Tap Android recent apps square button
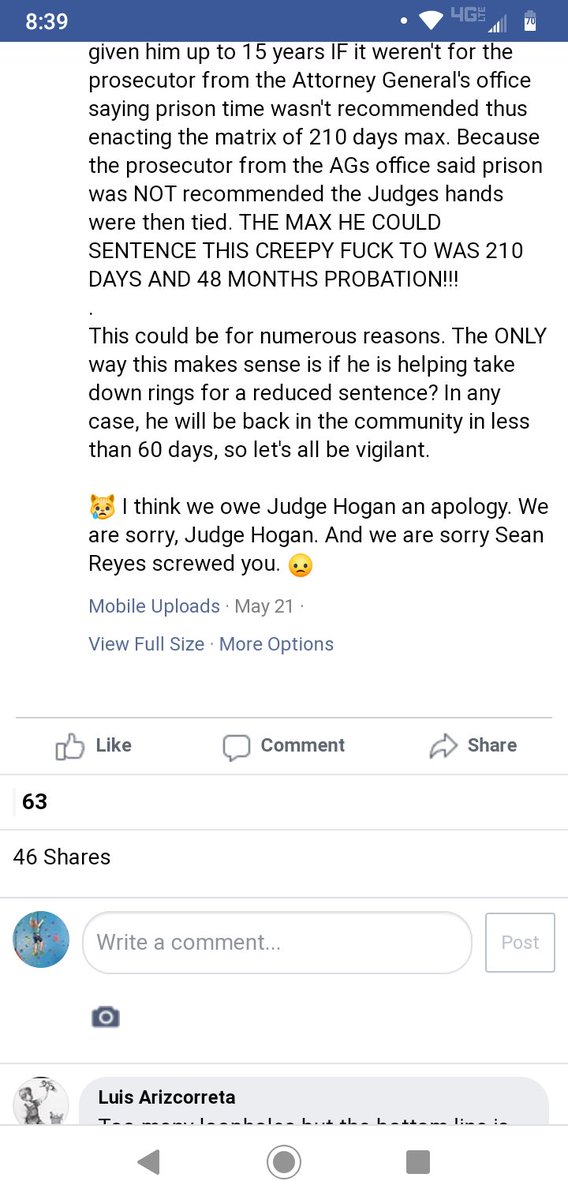The height and width of the screenshot is (1200, 568). (418, 1161)
